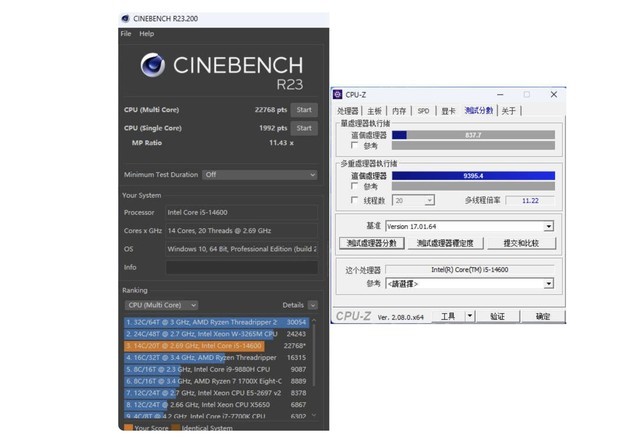Click the Cinebench R23 sphere logo

[x=153, y=65]
